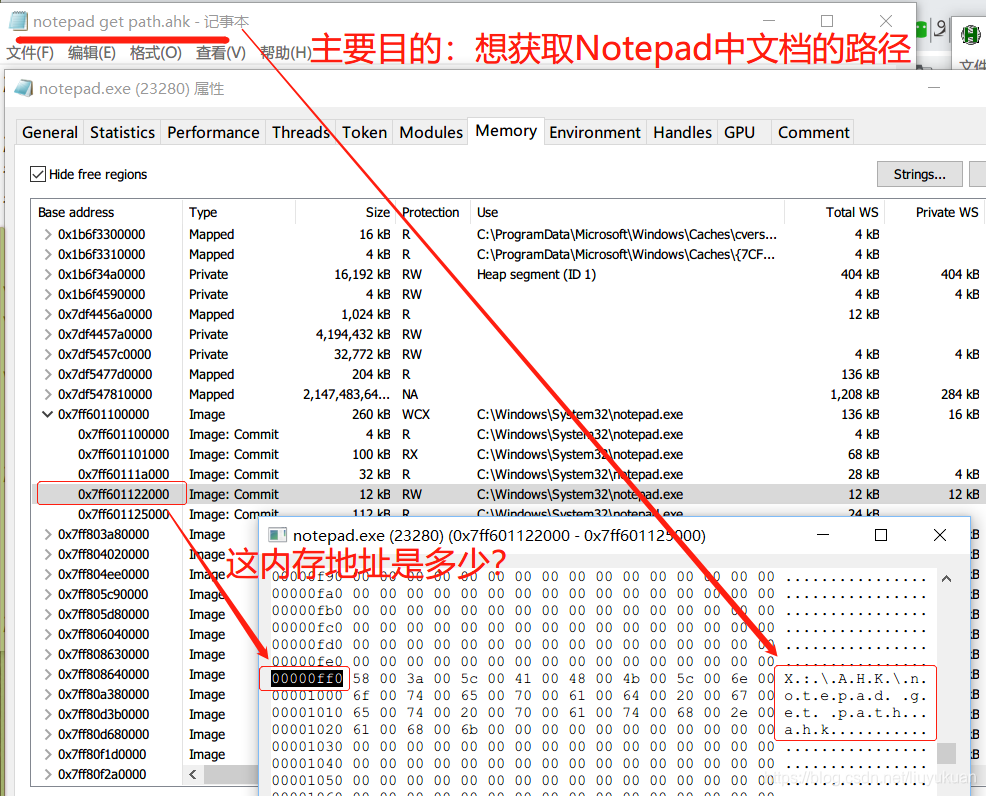Click 4,194,432 kB size cell
The height and width of the screenshot is (796, 986).
[353, 334]
